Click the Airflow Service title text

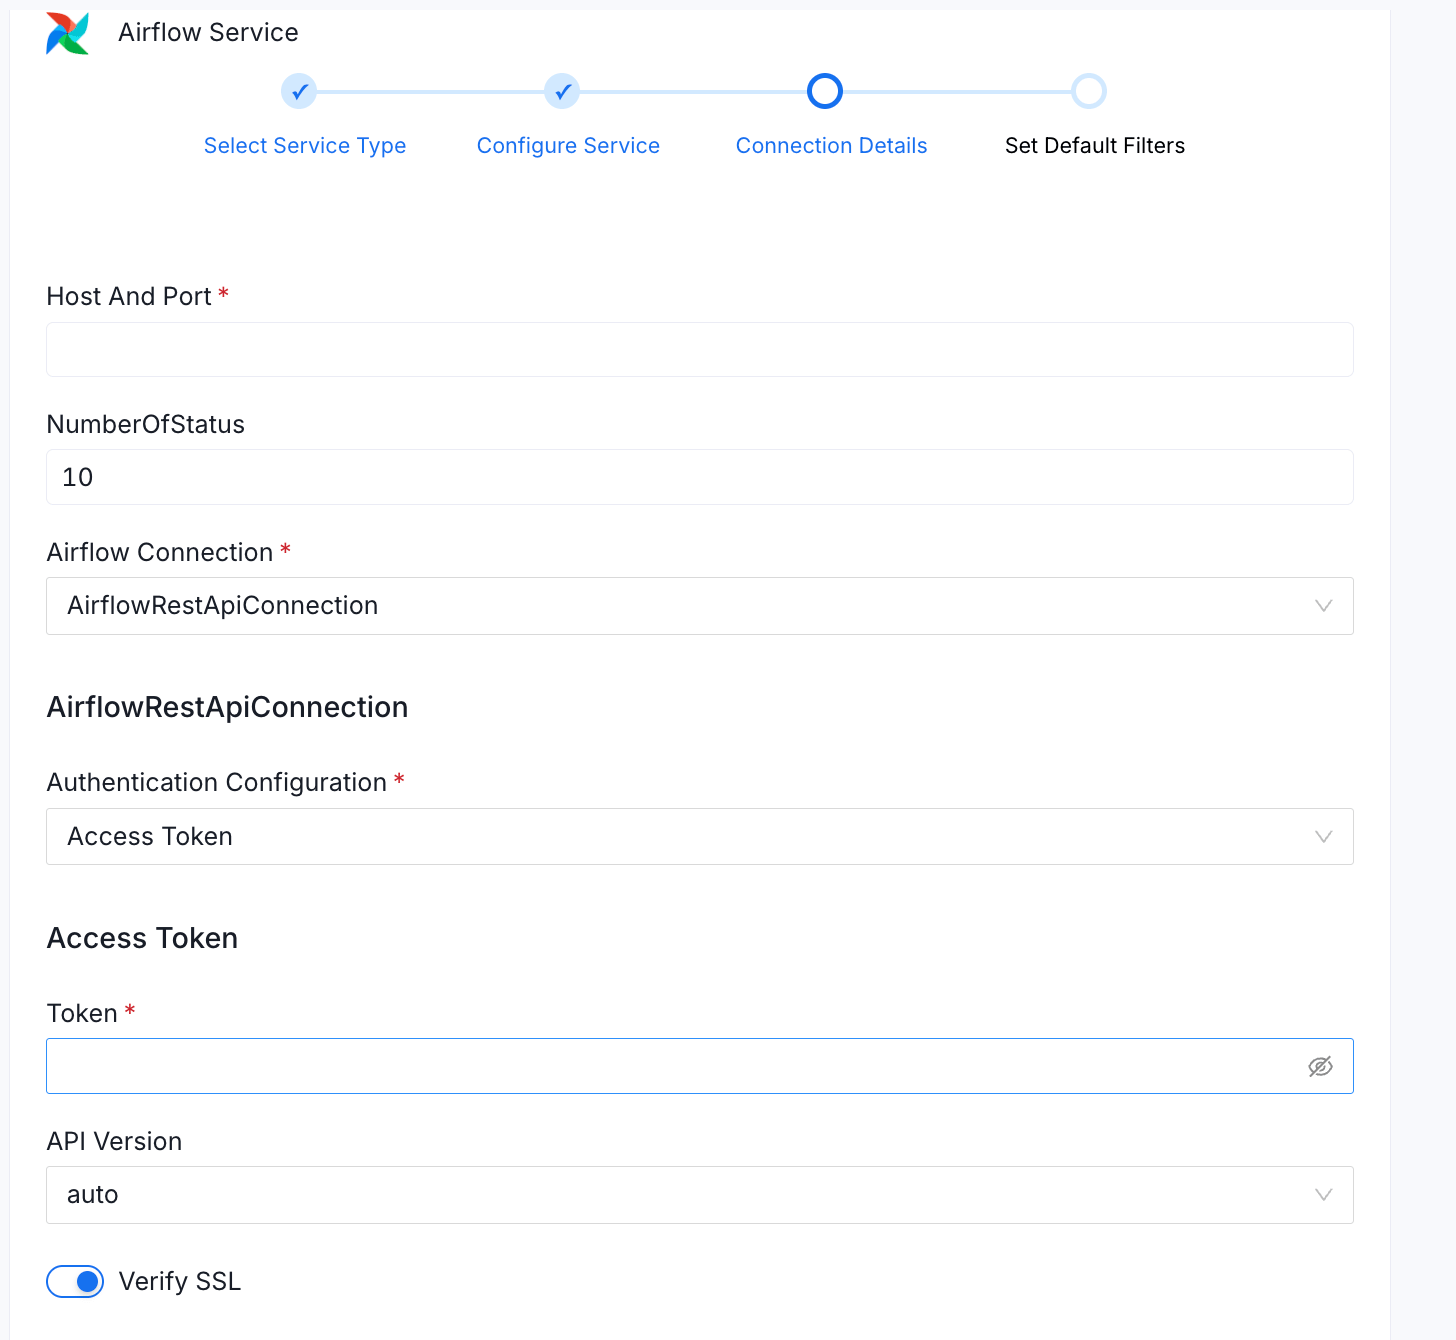tap(208, 33)
